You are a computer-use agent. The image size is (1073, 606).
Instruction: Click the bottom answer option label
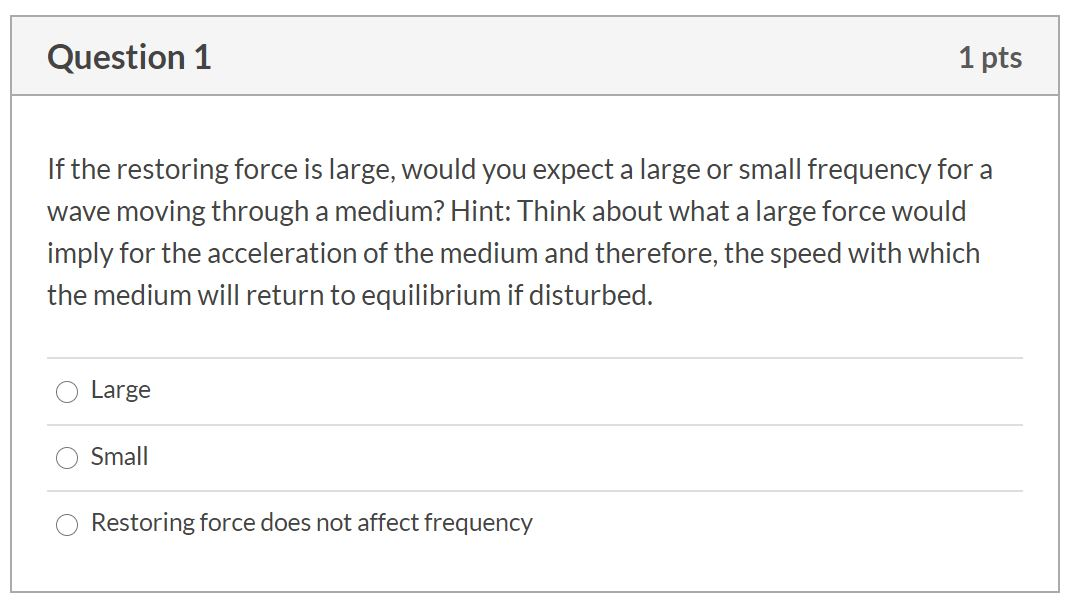click(311, 522)
